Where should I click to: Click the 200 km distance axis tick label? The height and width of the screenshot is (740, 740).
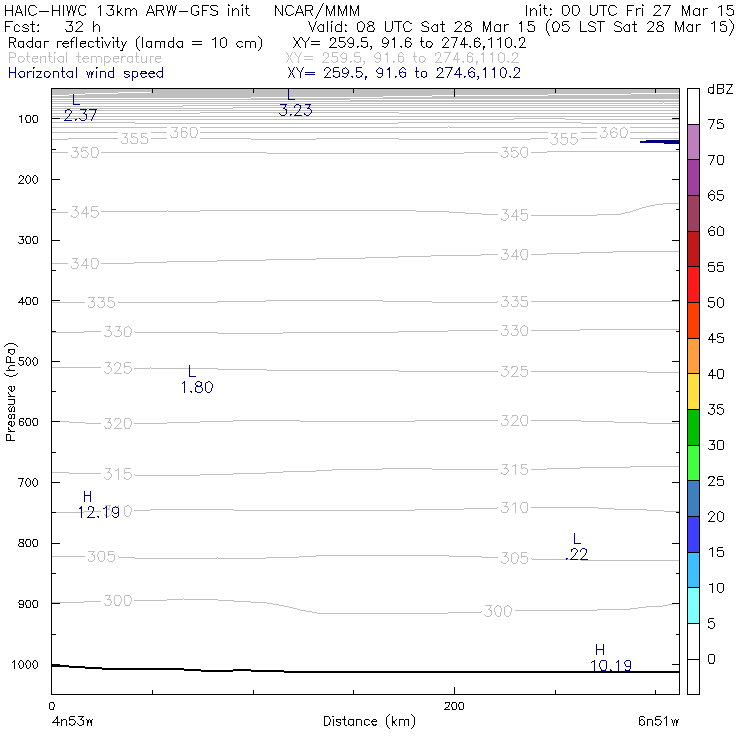(x=454, y=706)
